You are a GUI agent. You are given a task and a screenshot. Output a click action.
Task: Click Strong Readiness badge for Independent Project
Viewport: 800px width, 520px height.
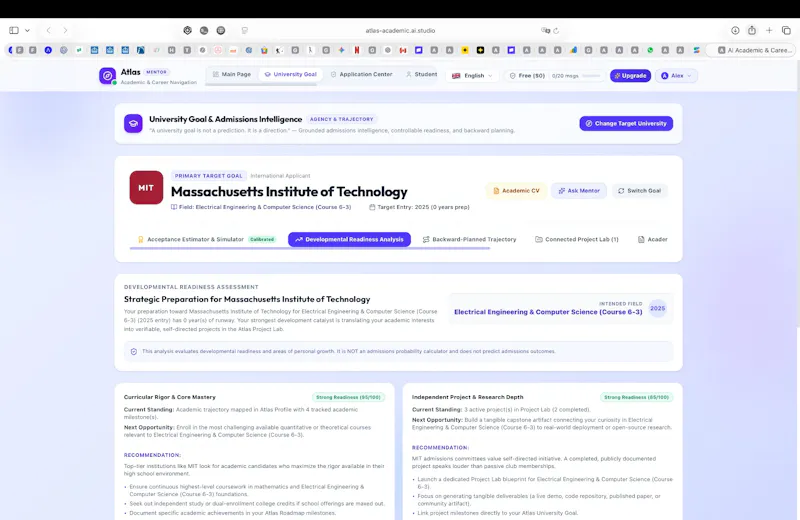tap(636, 397)
